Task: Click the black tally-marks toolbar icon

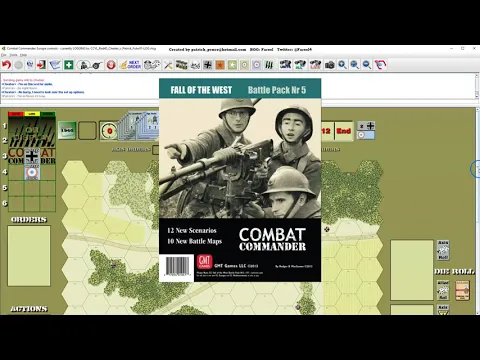Action: coord(269,65)
